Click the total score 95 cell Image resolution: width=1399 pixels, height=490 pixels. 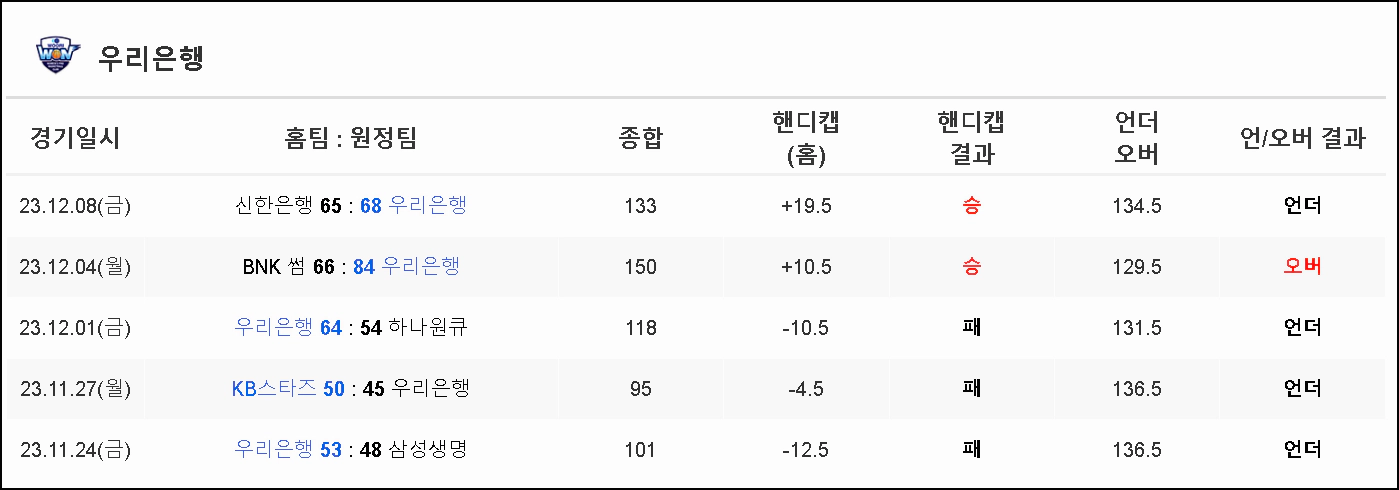(640, 388)
